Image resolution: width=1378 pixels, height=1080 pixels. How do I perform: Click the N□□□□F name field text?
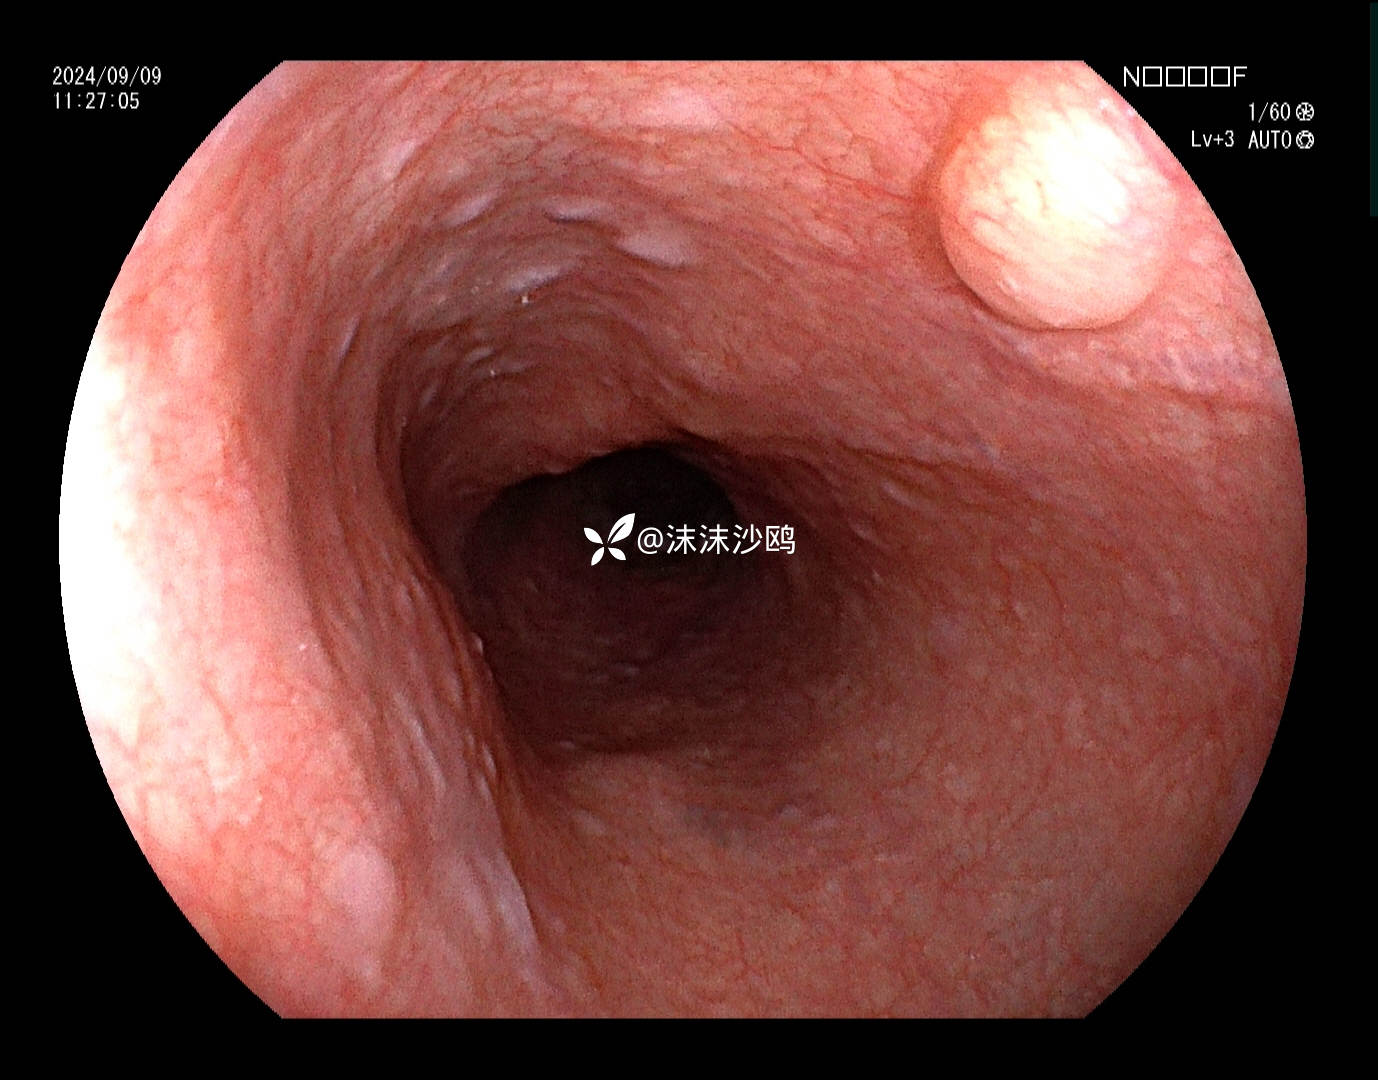[x=1184, y=77]
